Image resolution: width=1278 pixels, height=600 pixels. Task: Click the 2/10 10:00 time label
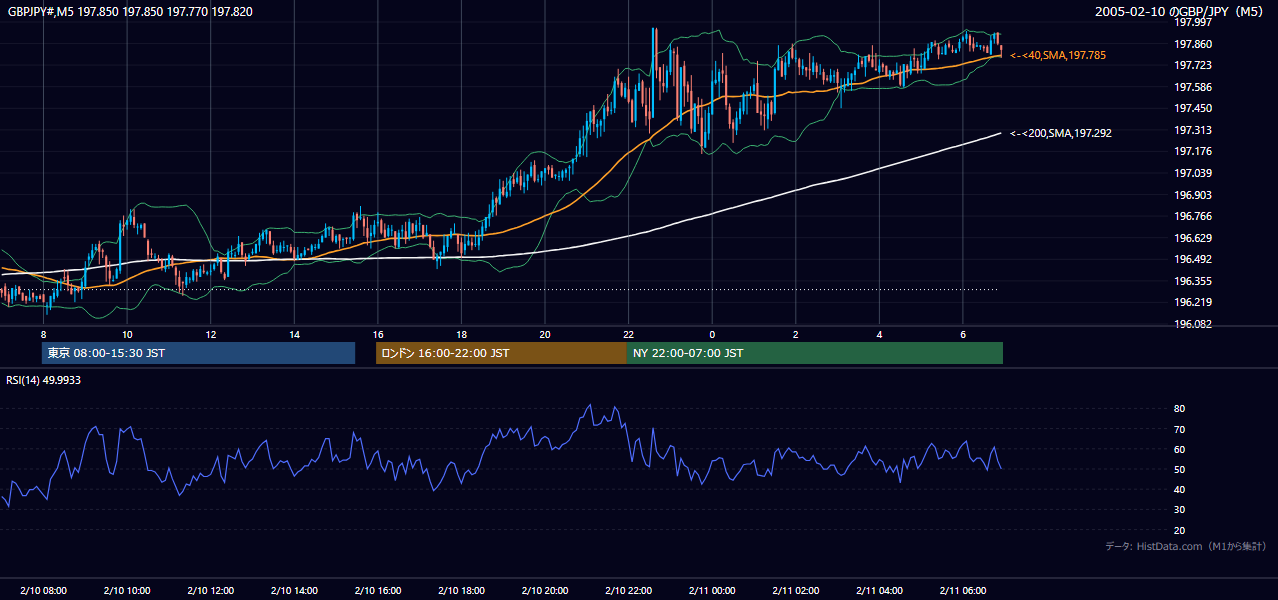coord(127,591)
